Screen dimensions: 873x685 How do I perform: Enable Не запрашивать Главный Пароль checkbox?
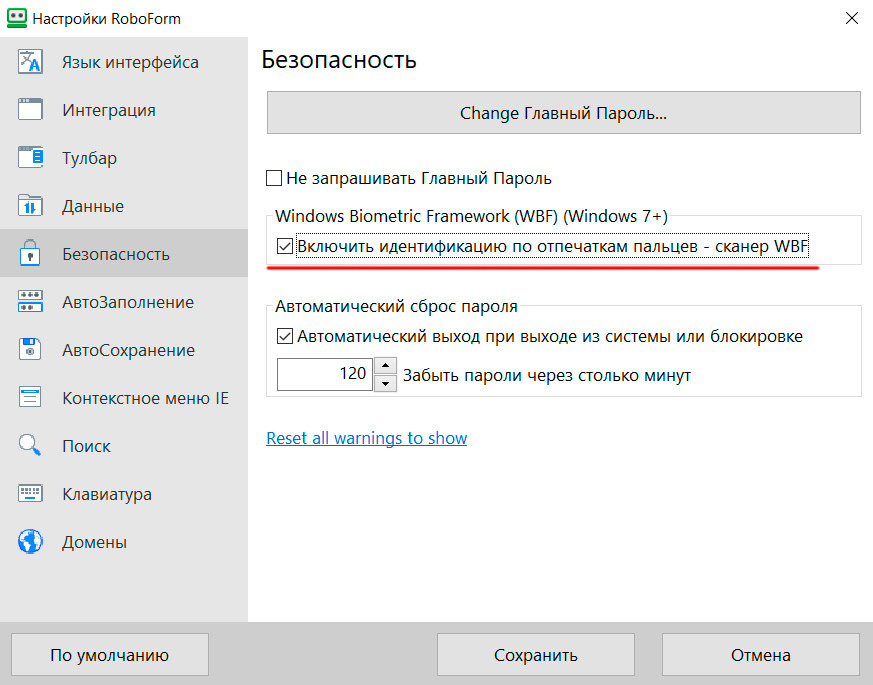(274, 179)
